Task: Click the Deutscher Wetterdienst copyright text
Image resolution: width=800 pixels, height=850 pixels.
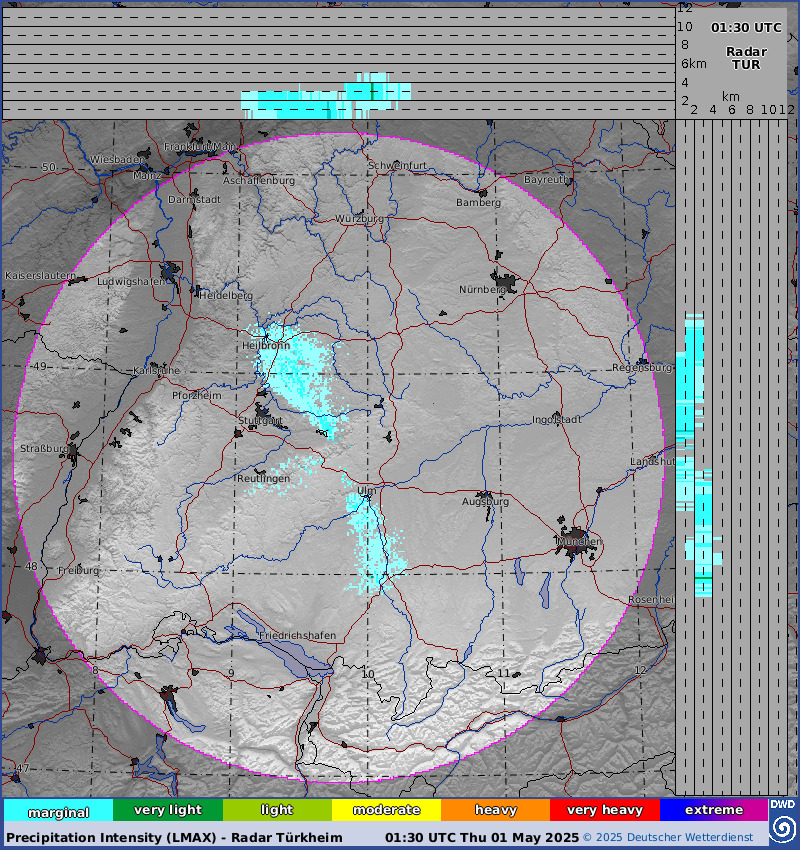Action: (668, 838)
